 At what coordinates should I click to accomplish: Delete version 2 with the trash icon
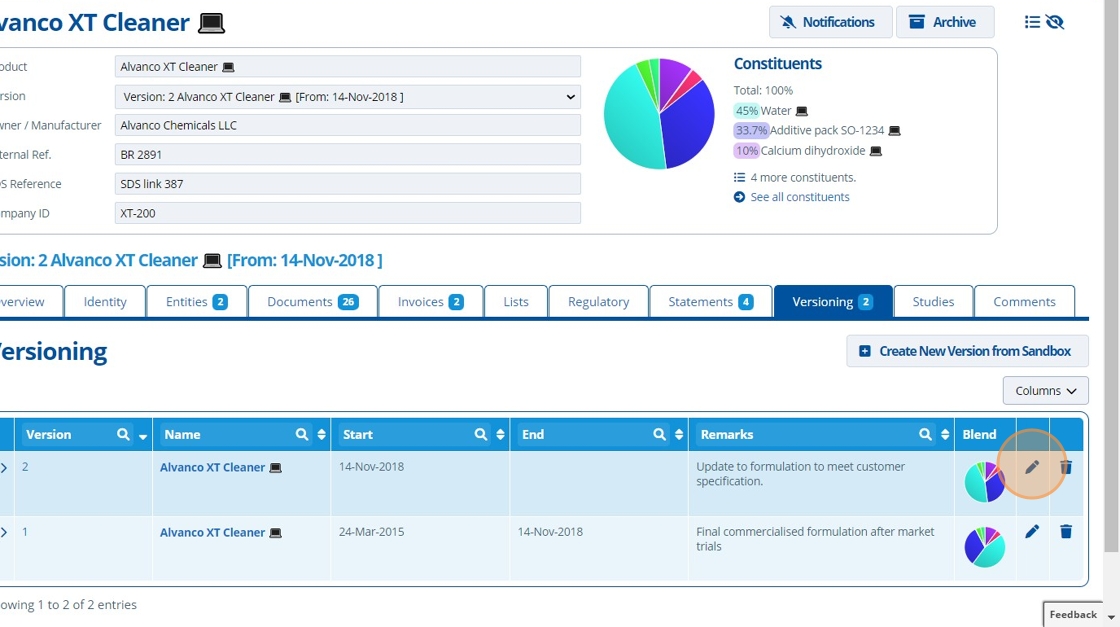(x=1066, y=467)
